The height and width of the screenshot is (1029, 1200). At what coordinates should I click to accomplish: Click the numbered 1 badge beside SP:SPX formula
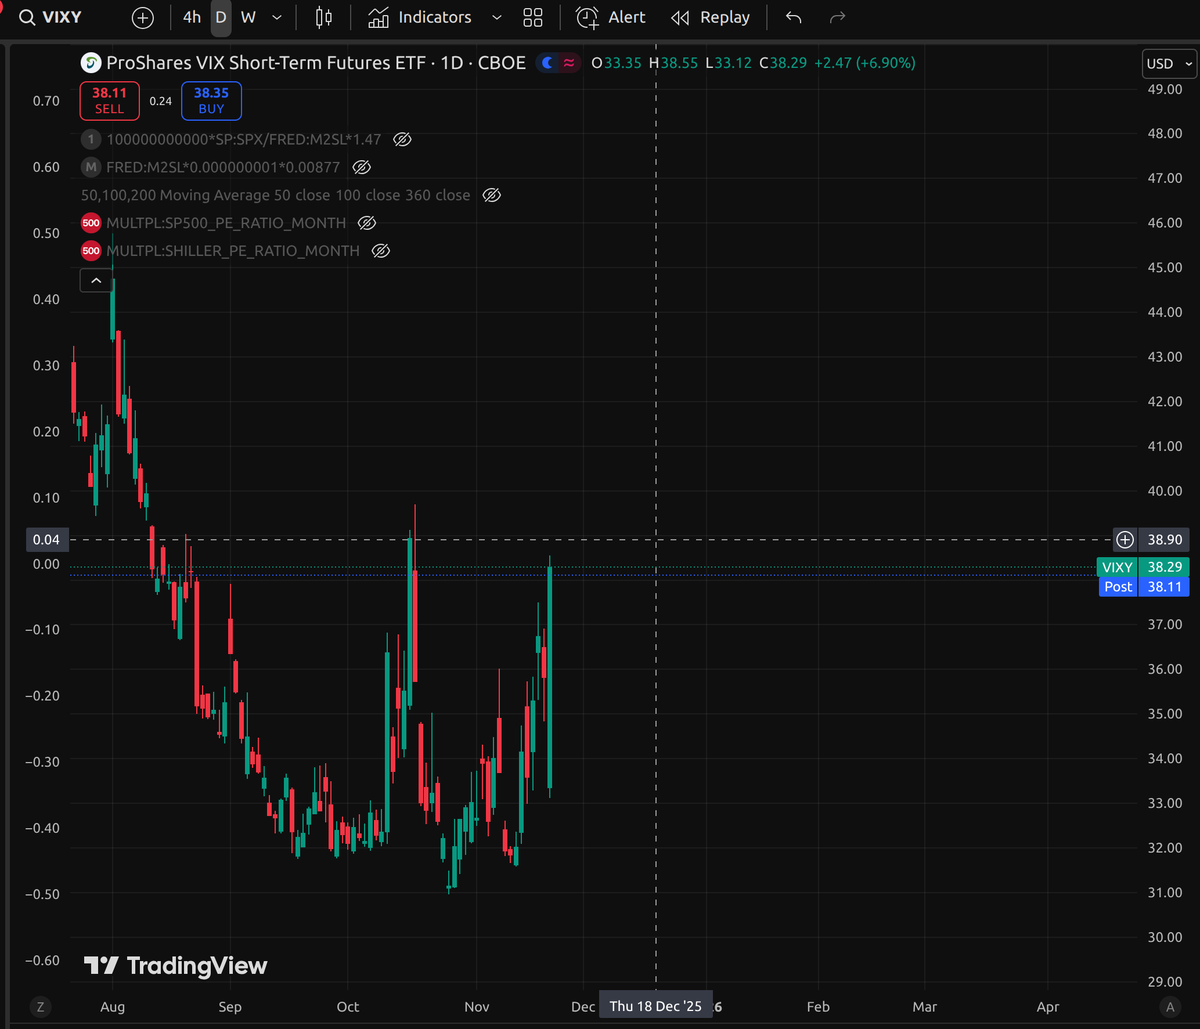[91, 139]
